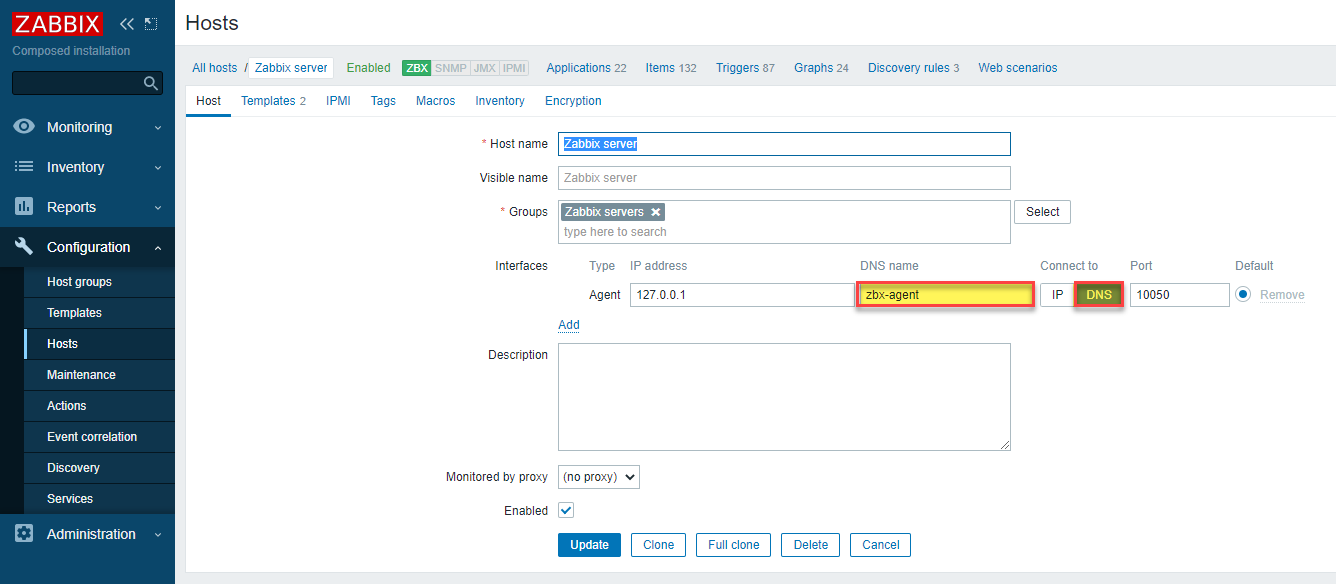Viewport: 1336px width, 584px height.
Task: Click the hide sidebar icon
Action: pyautogui.click(x=151, y=24)
